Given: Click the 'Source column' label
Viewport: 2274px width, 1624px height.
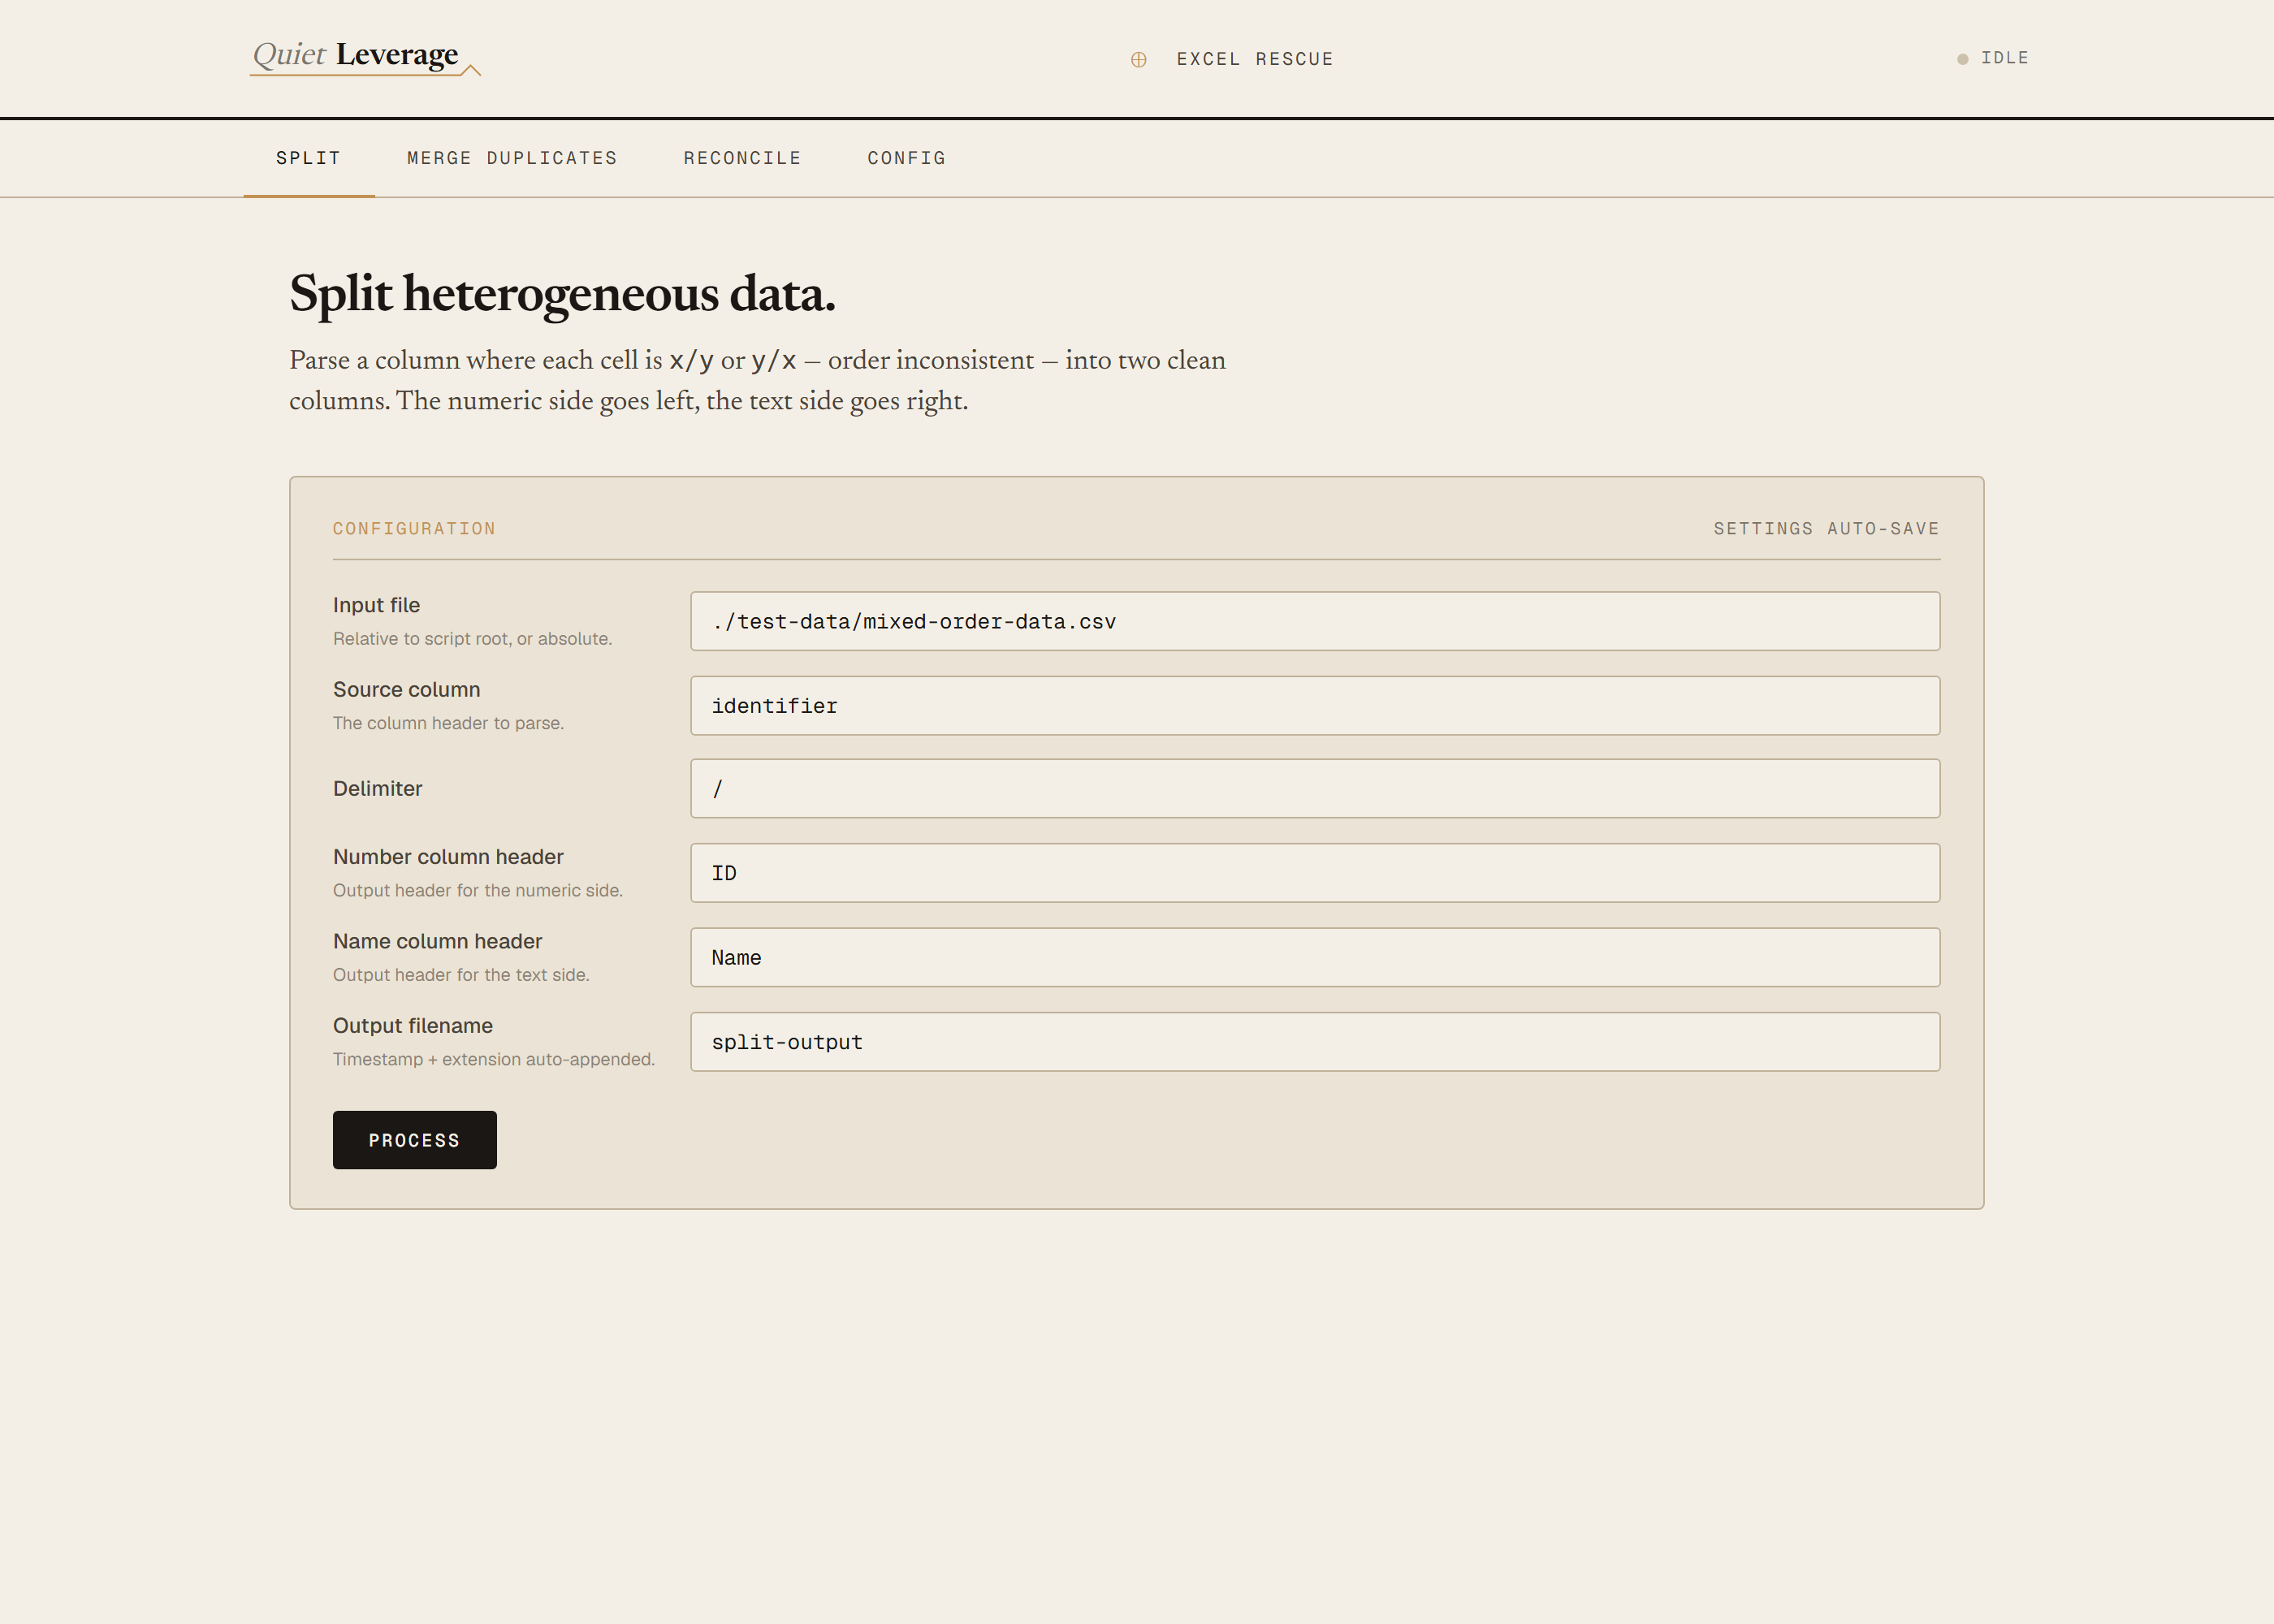Looking at the screenshot, I should [x=406, y=690].
